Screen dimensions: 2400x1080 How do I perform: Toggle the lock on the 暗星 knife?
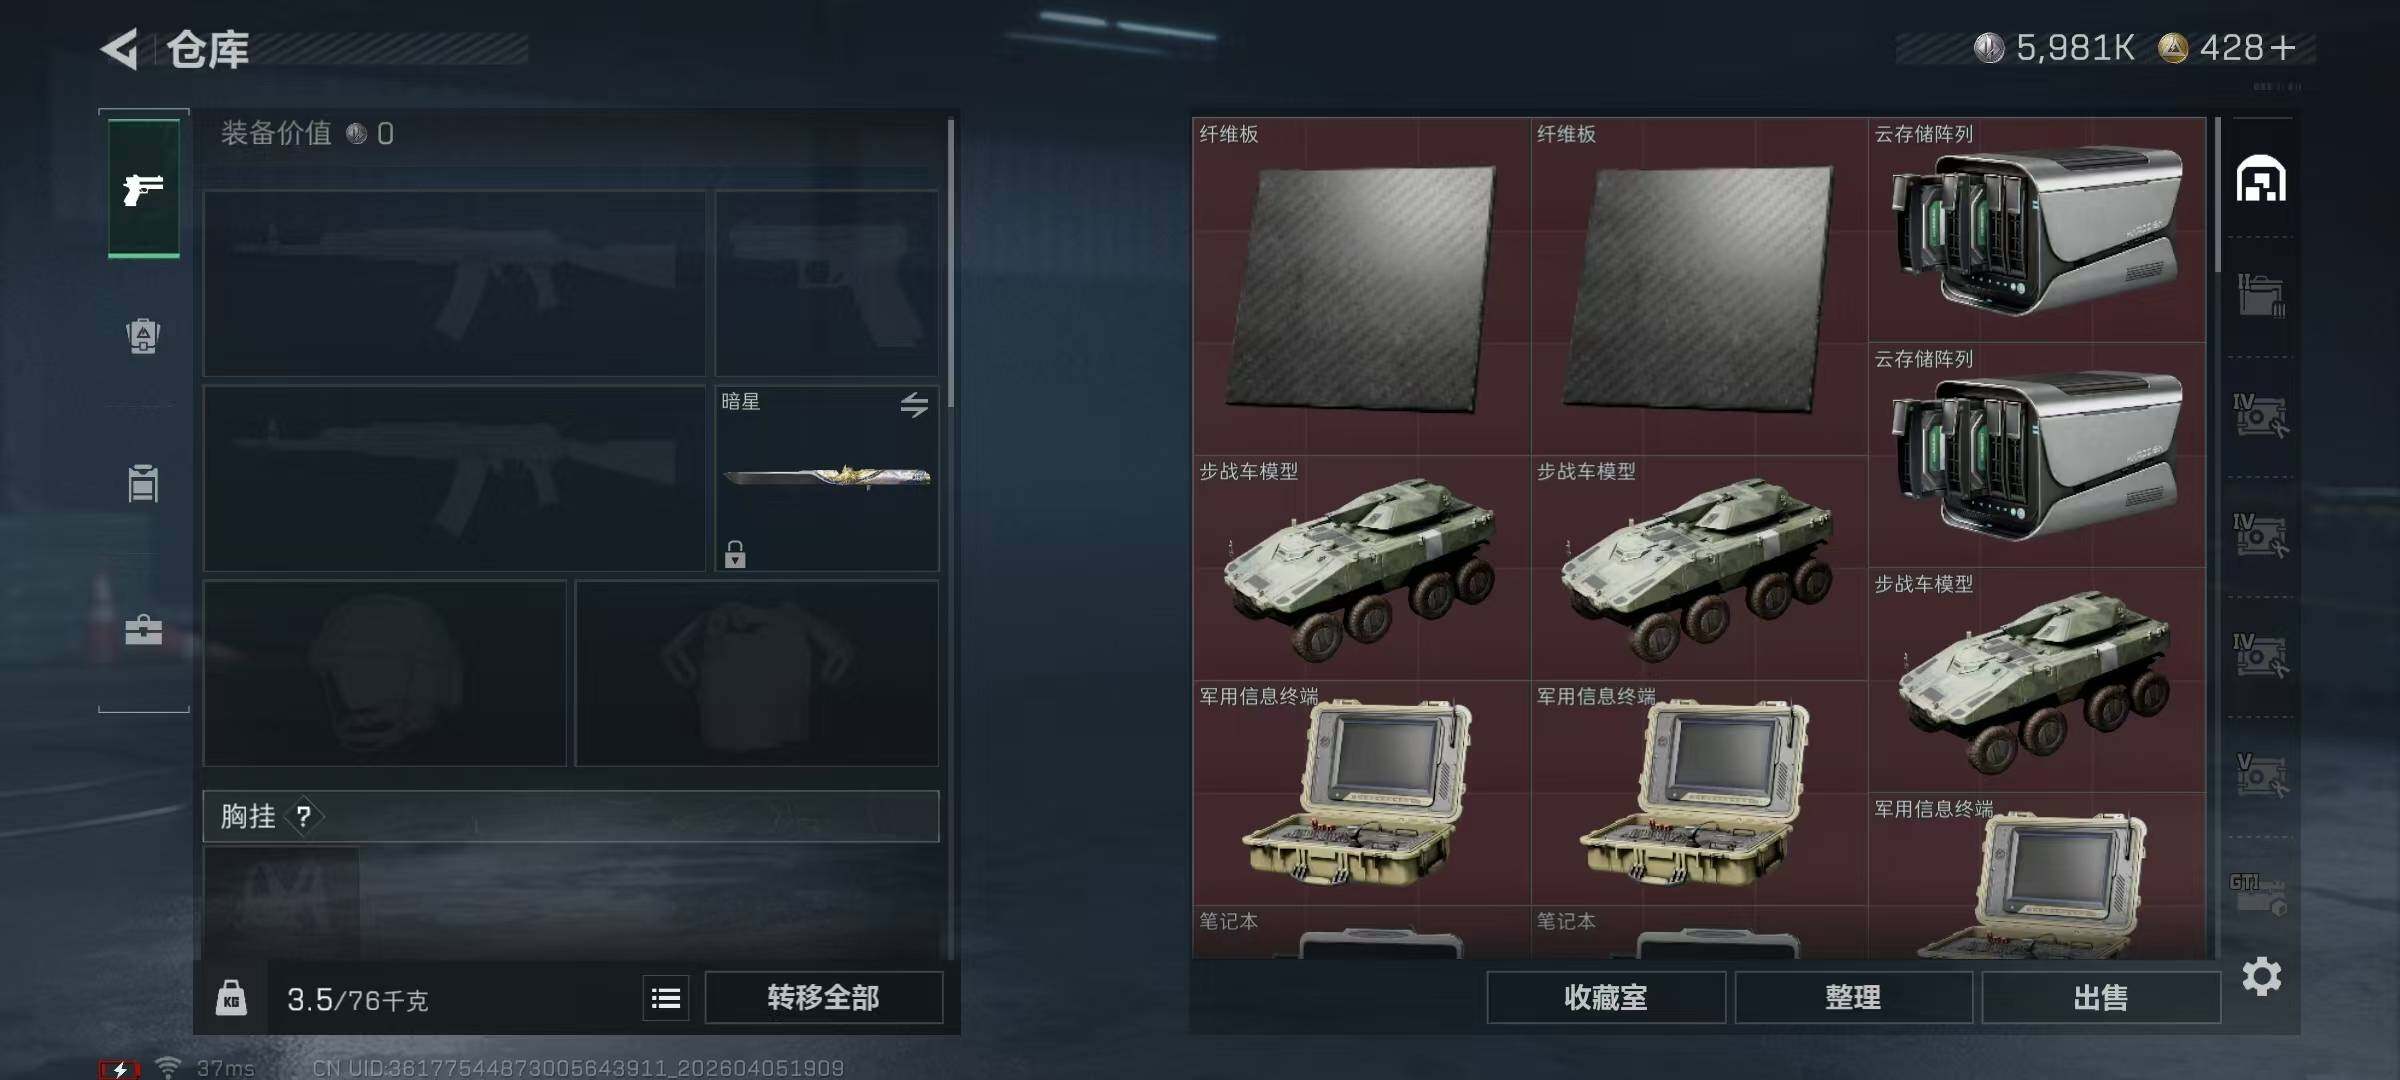tap(735, 554)
